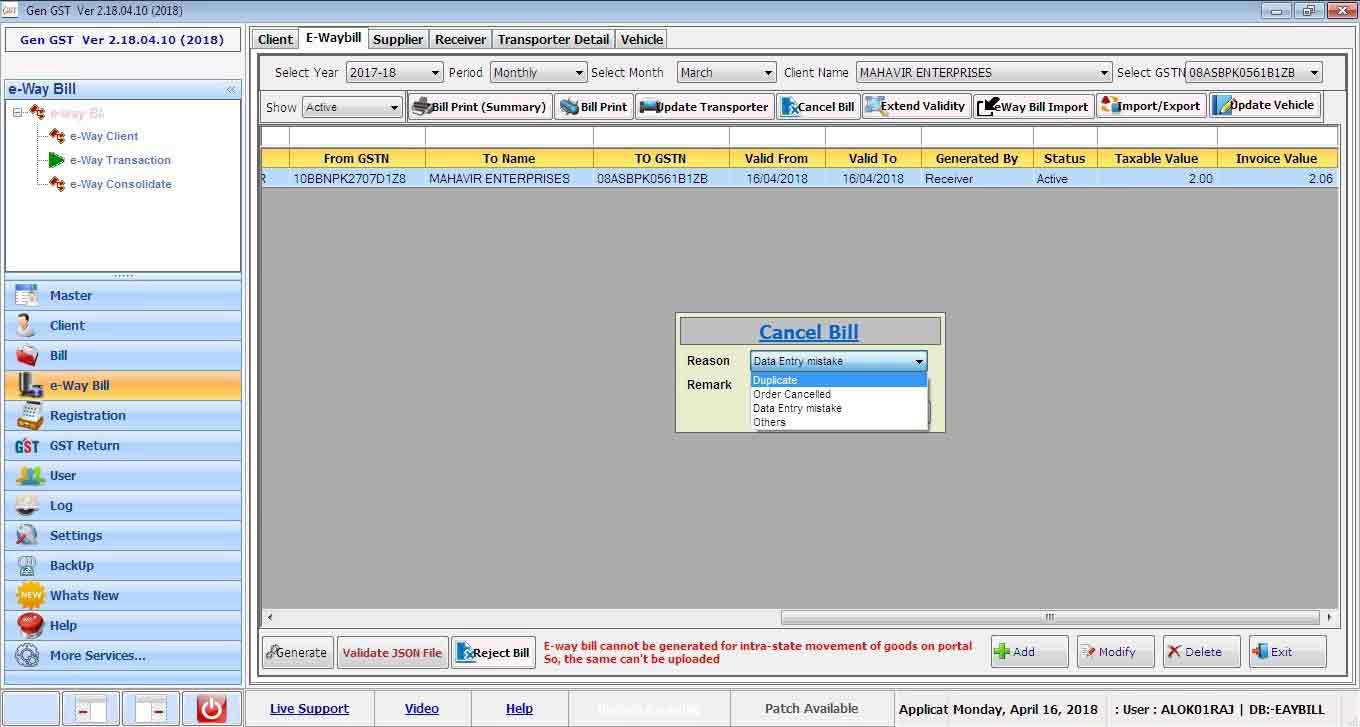
Task: Select e-Way Consolidate tree item
Action: 120,184
